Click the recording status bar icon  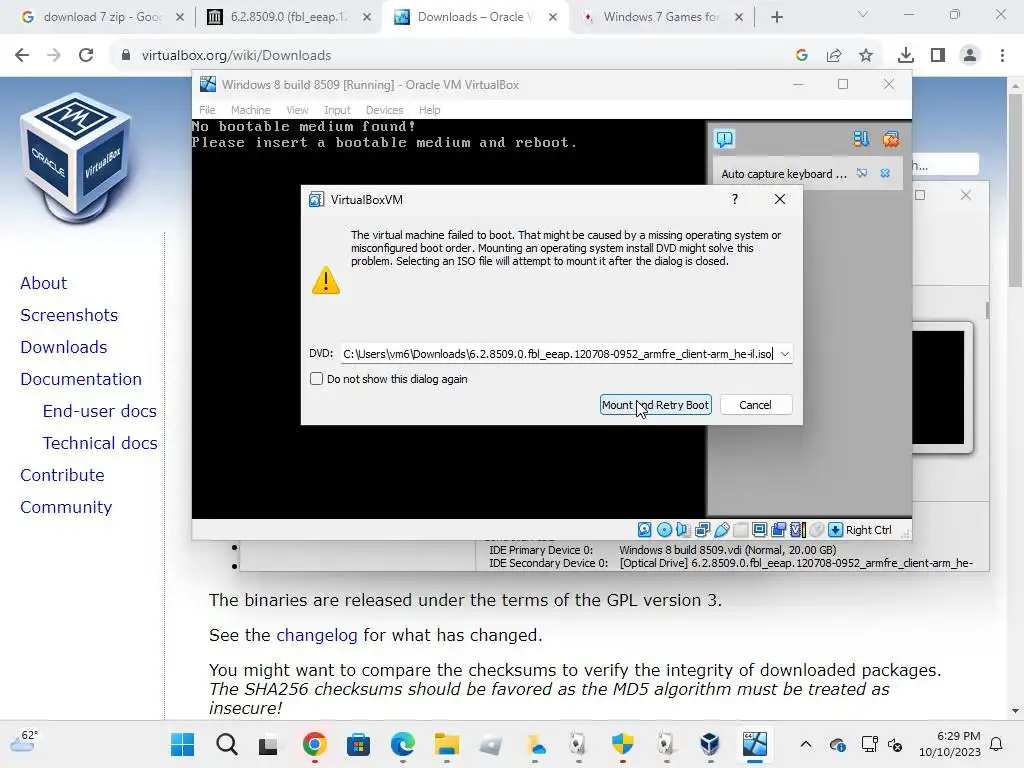coord(778,530)
